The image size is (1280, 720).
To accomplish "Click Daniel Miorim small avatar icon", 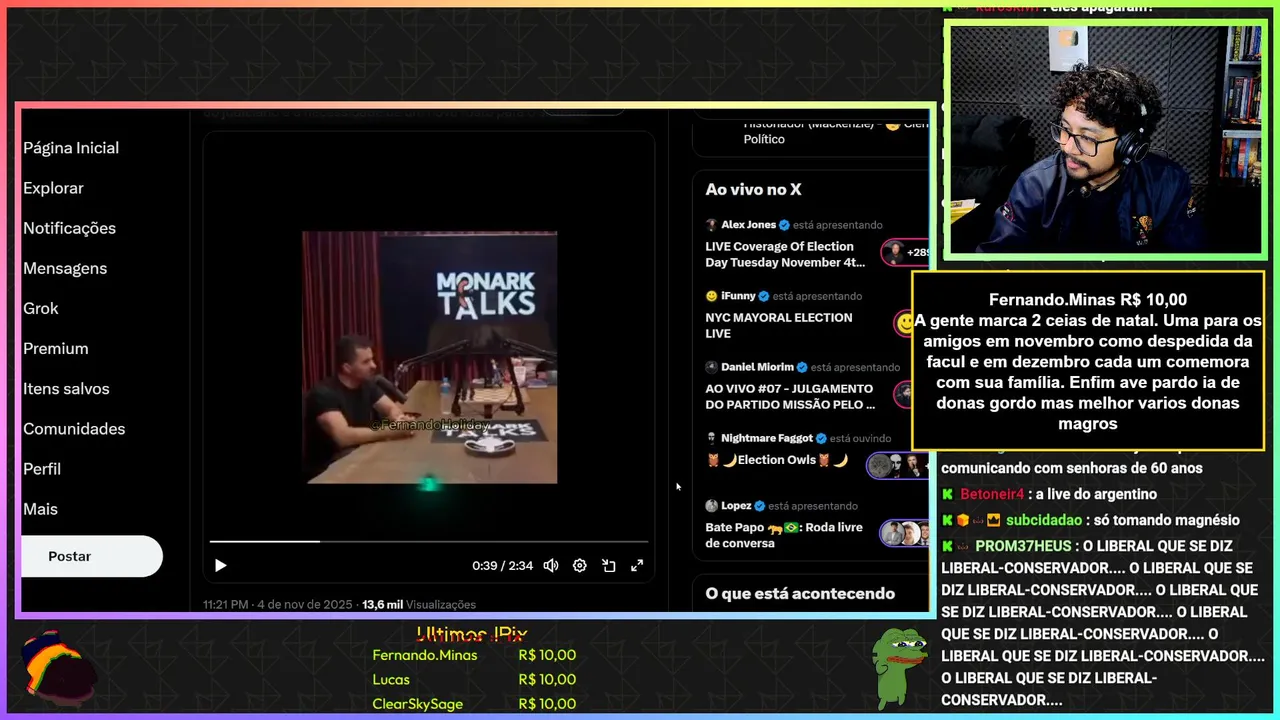I will [x=712, y=367].
